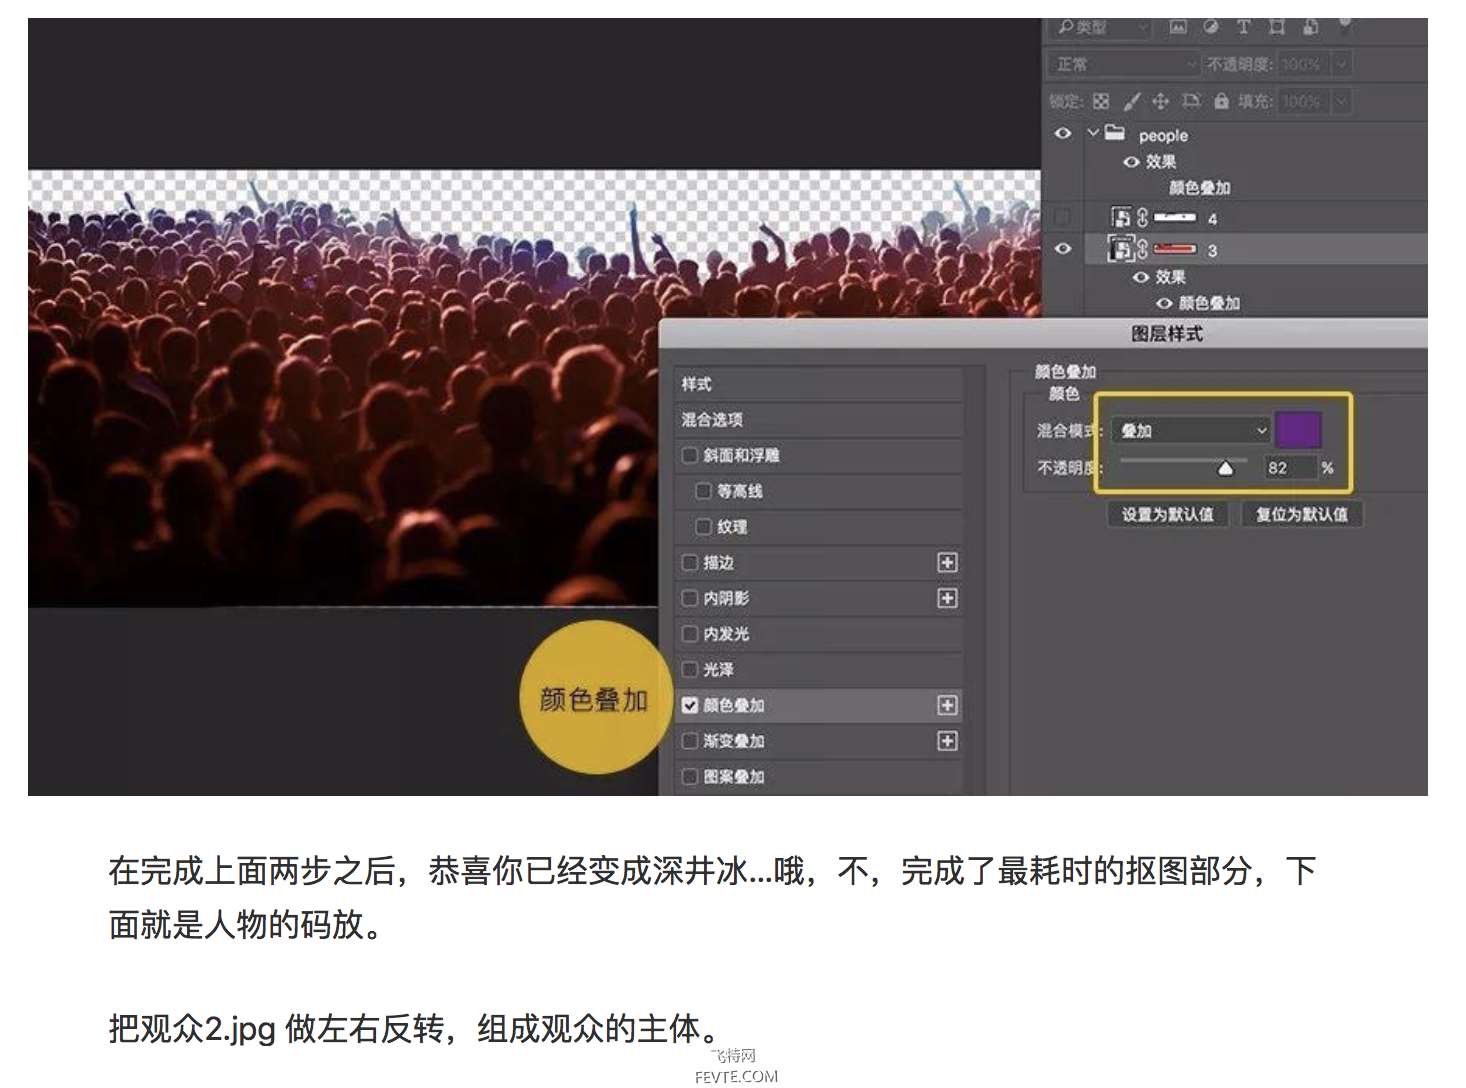
Task: Click the 图层样式 dialog title
Action: [x=1167, y=334]
